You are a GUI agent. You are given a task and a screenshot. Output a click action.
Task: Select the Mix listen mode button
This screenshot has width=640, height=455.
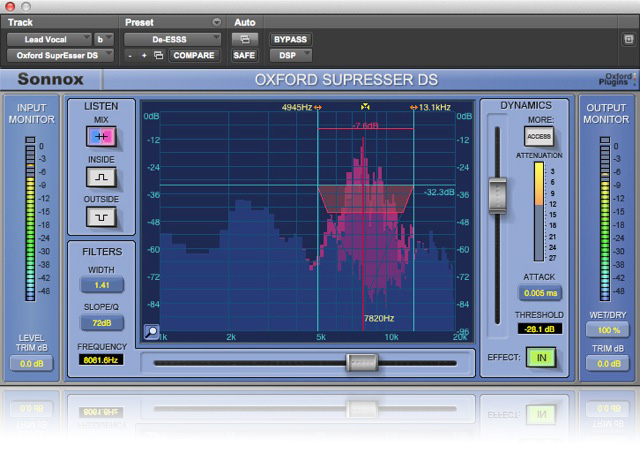101,137
